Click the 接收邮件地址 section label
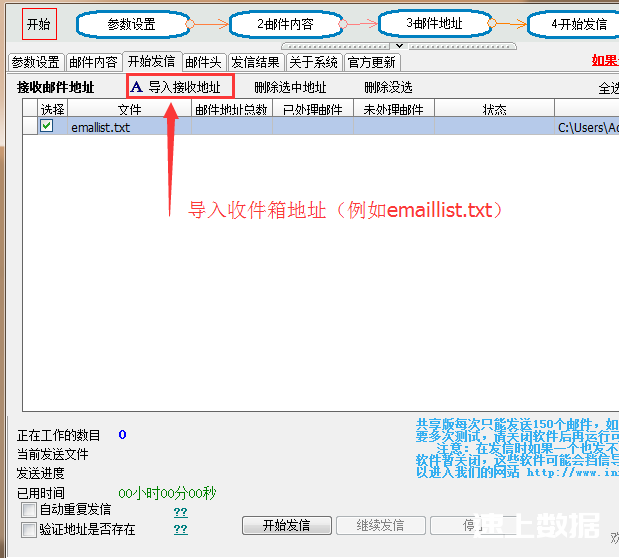Image resolution: width=619 pixels, height=558 pixels. pyautogui.click(x=56, y=87)
